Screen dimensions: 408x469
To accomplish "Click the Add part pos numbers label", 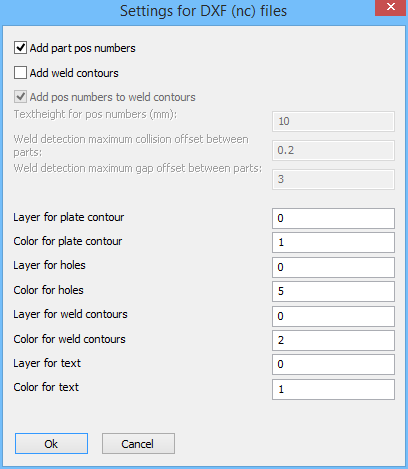I will click(x=83, y=48).
